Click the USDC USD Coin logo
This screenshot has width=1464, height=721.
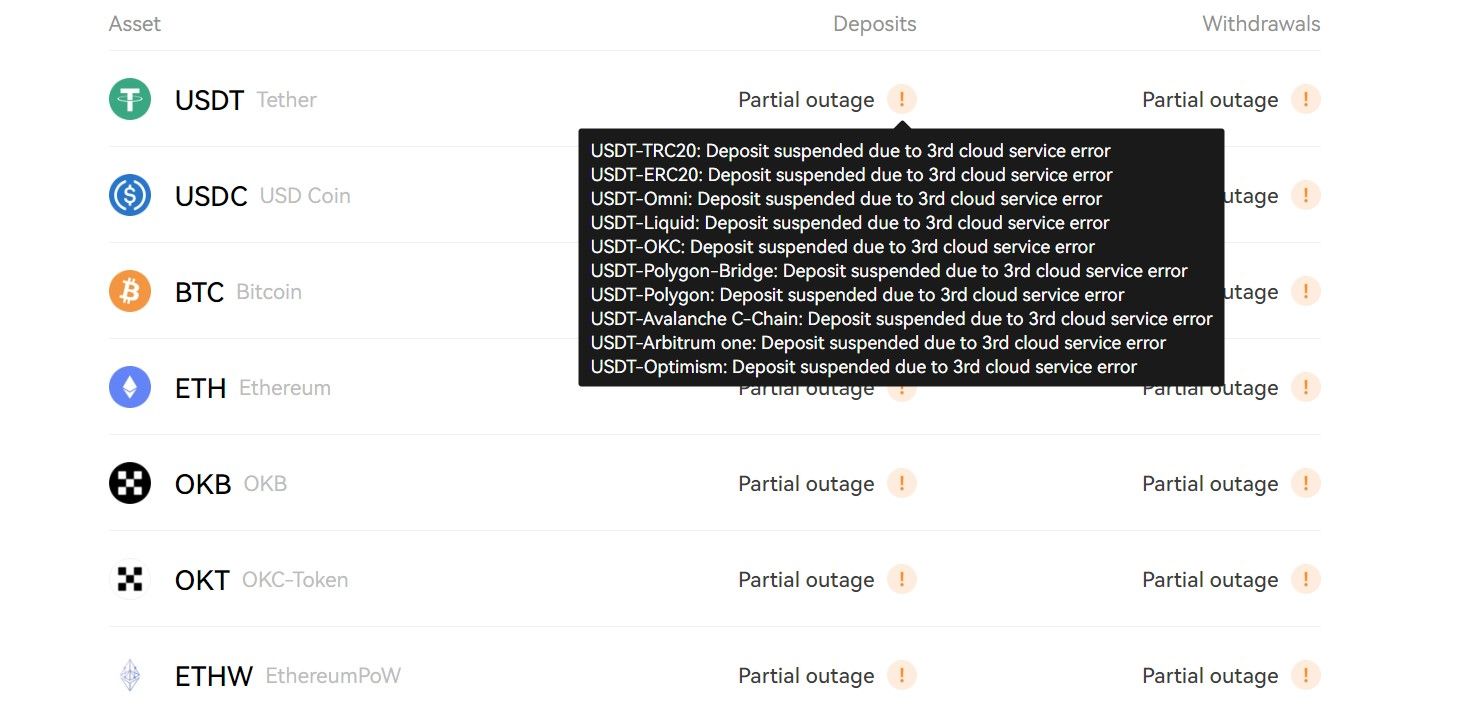(x=130, y=195)
